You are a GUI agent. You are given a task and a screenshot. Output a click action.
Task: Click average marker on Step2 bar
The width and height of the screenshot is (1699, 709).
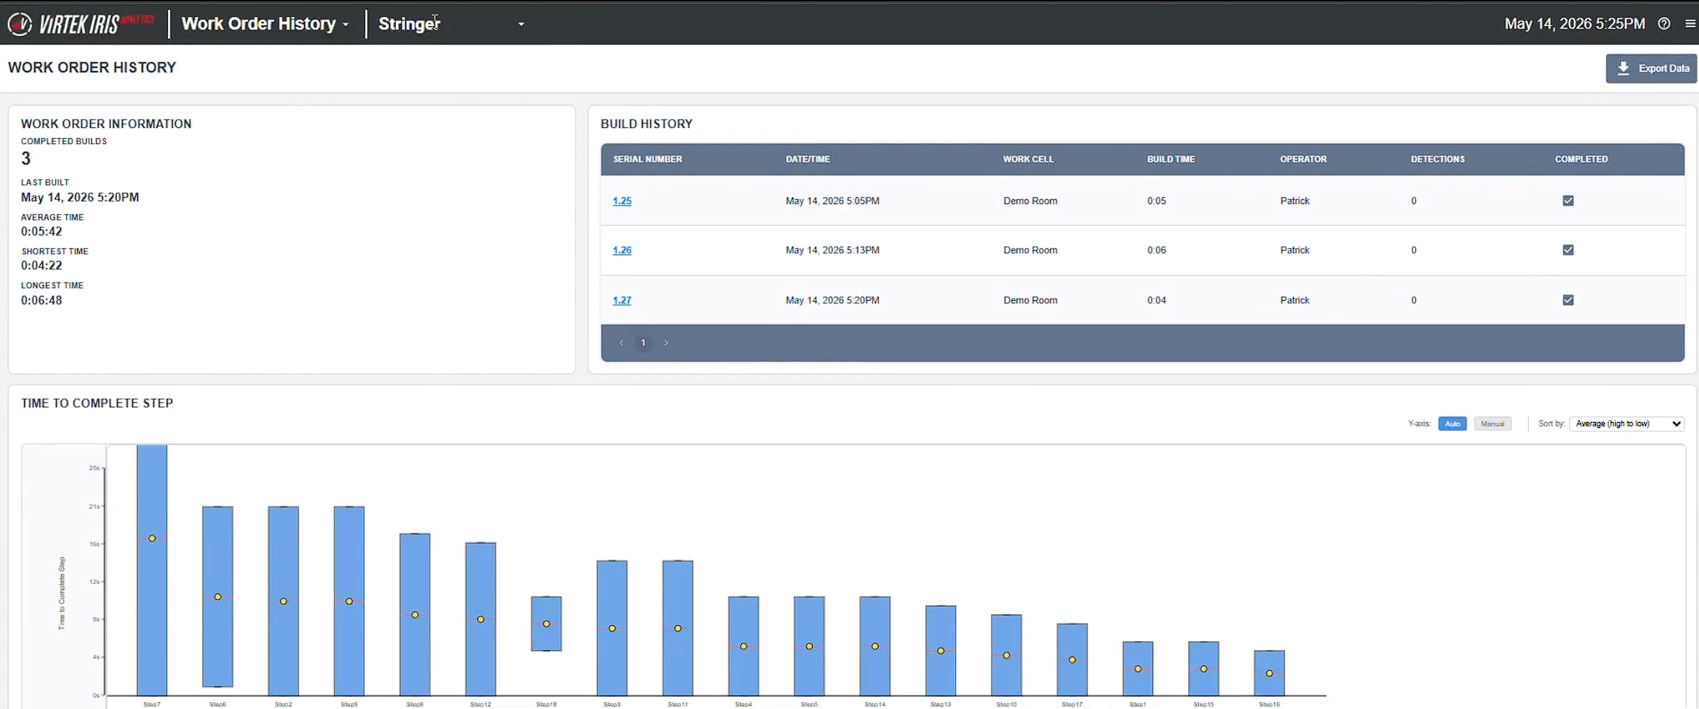pyautogui.click(x=284, y=601)
